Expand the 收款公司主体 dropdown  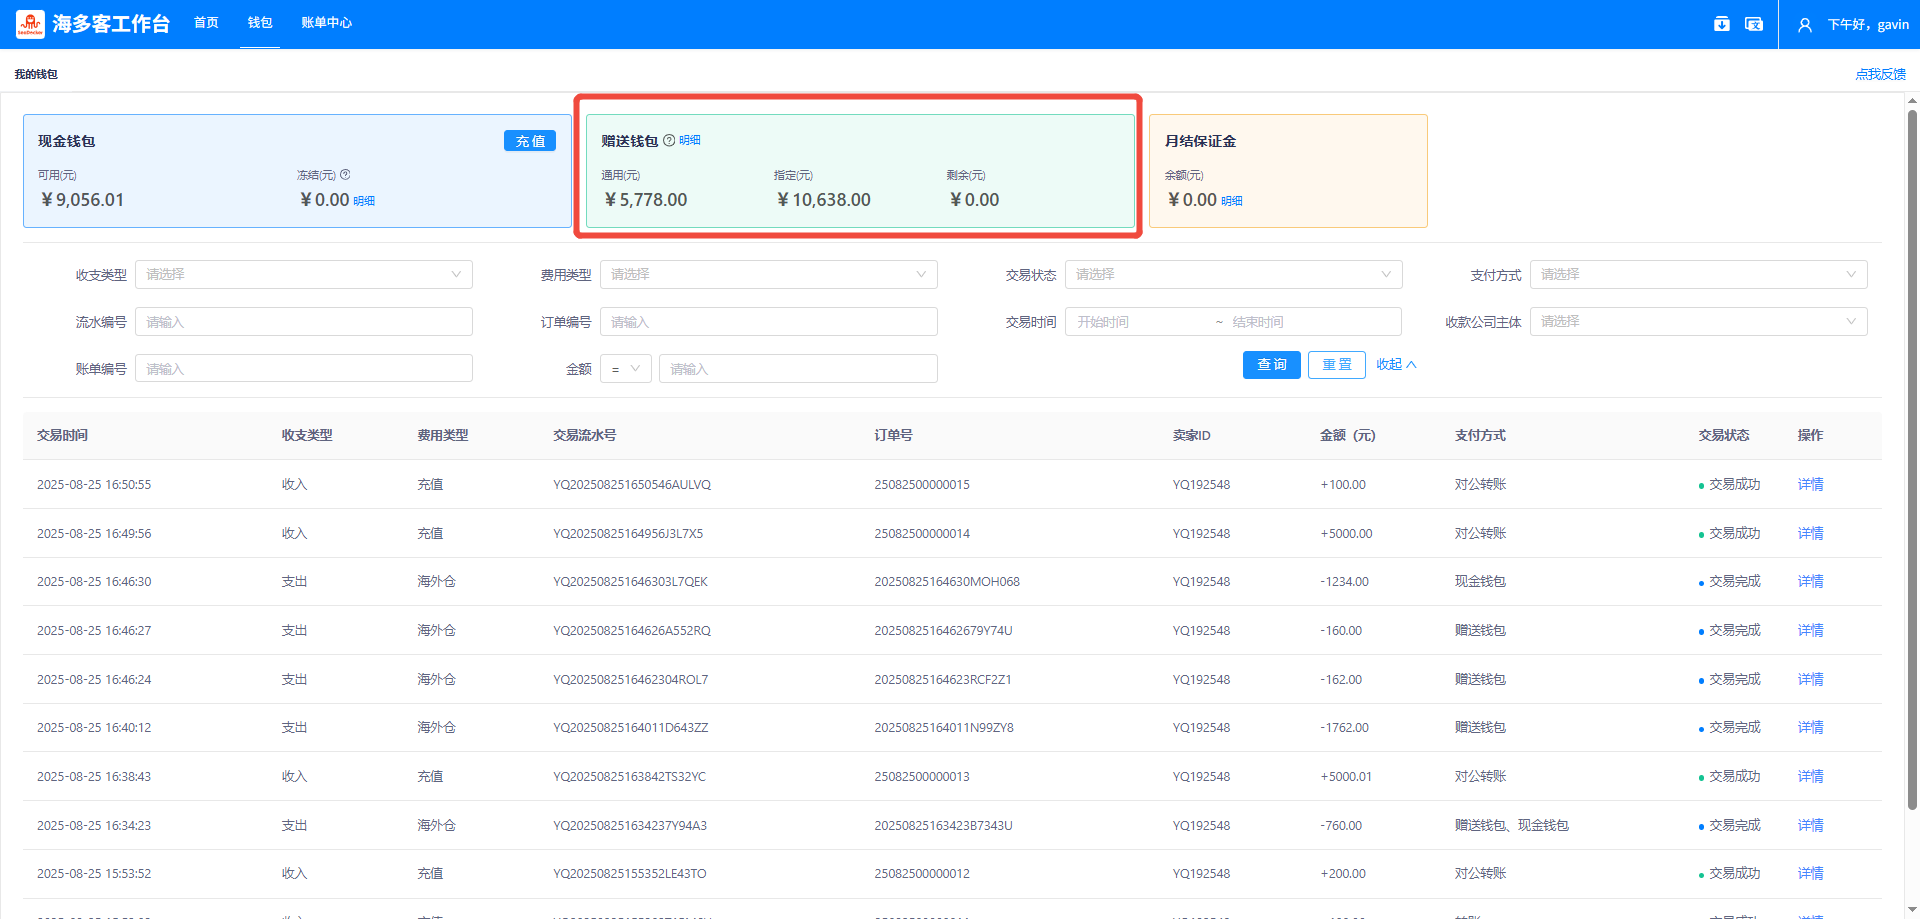point(1699,322)
